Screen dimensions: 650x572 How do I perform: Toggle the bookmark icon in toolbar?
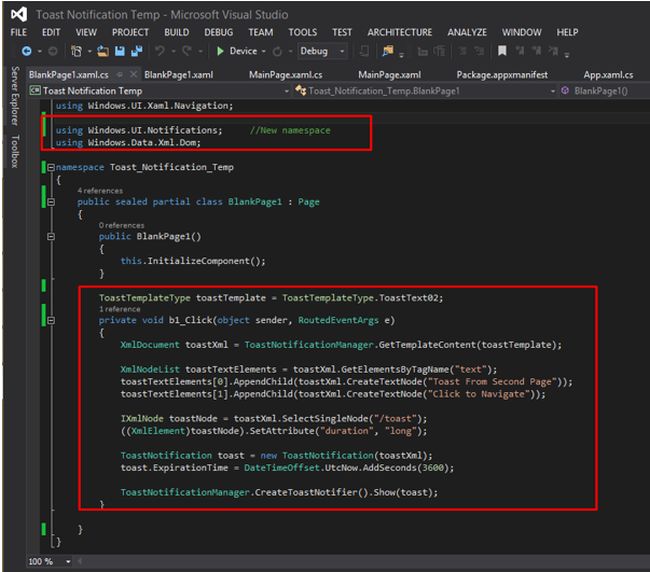tap(502, 51)
